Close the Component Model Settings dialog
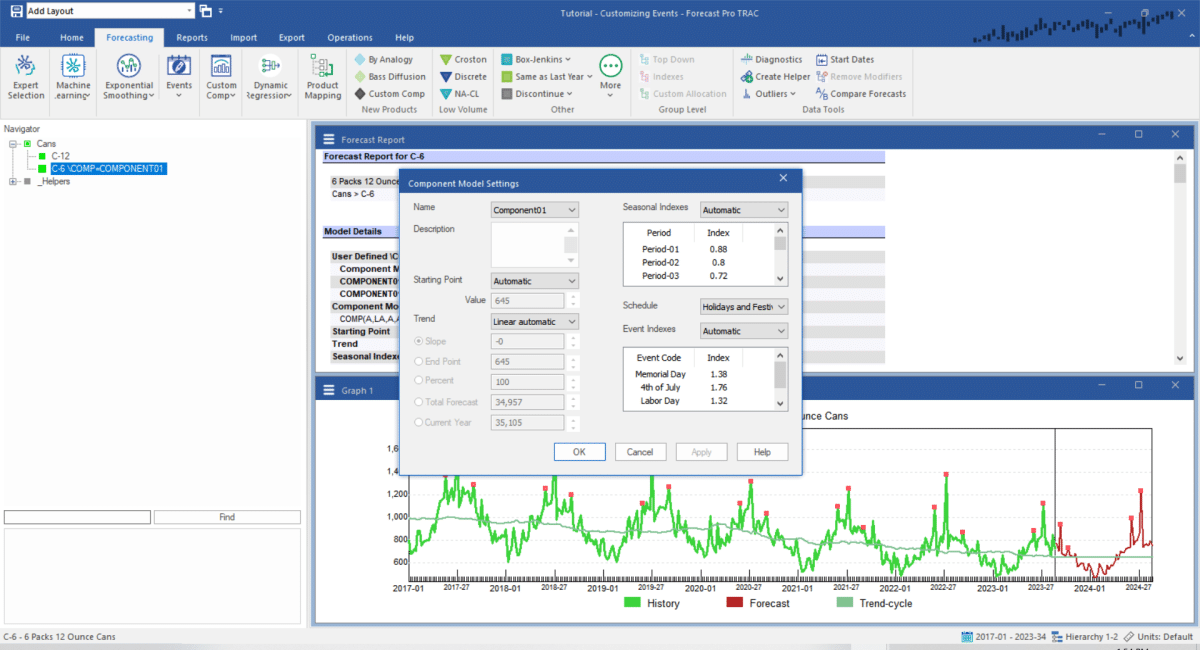Viewport: 1200px width, 650px height. click(x=783, y=178)
